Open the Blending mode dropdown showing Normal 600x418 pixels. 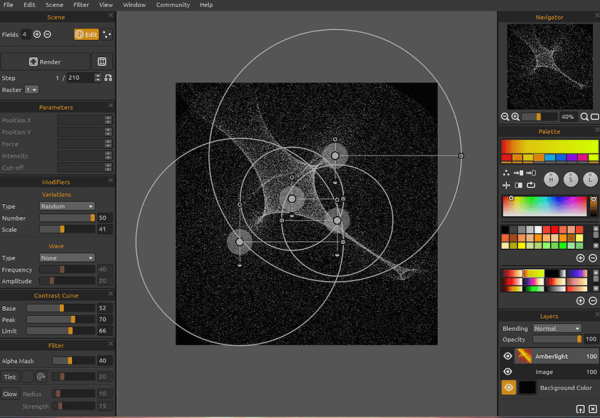[557, 328]
